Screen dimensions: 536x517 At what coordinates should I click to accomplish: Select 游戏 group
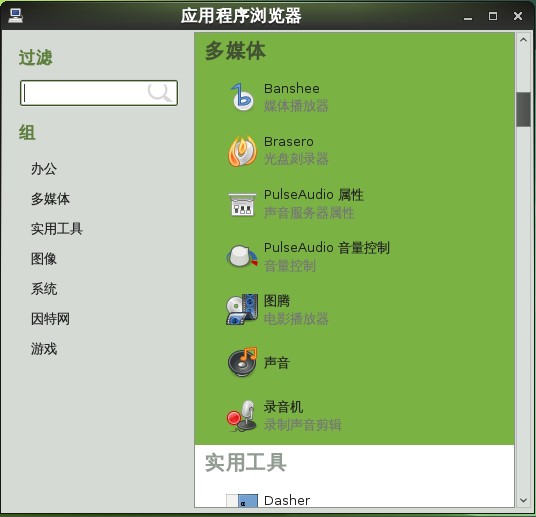tap(44, 349)
